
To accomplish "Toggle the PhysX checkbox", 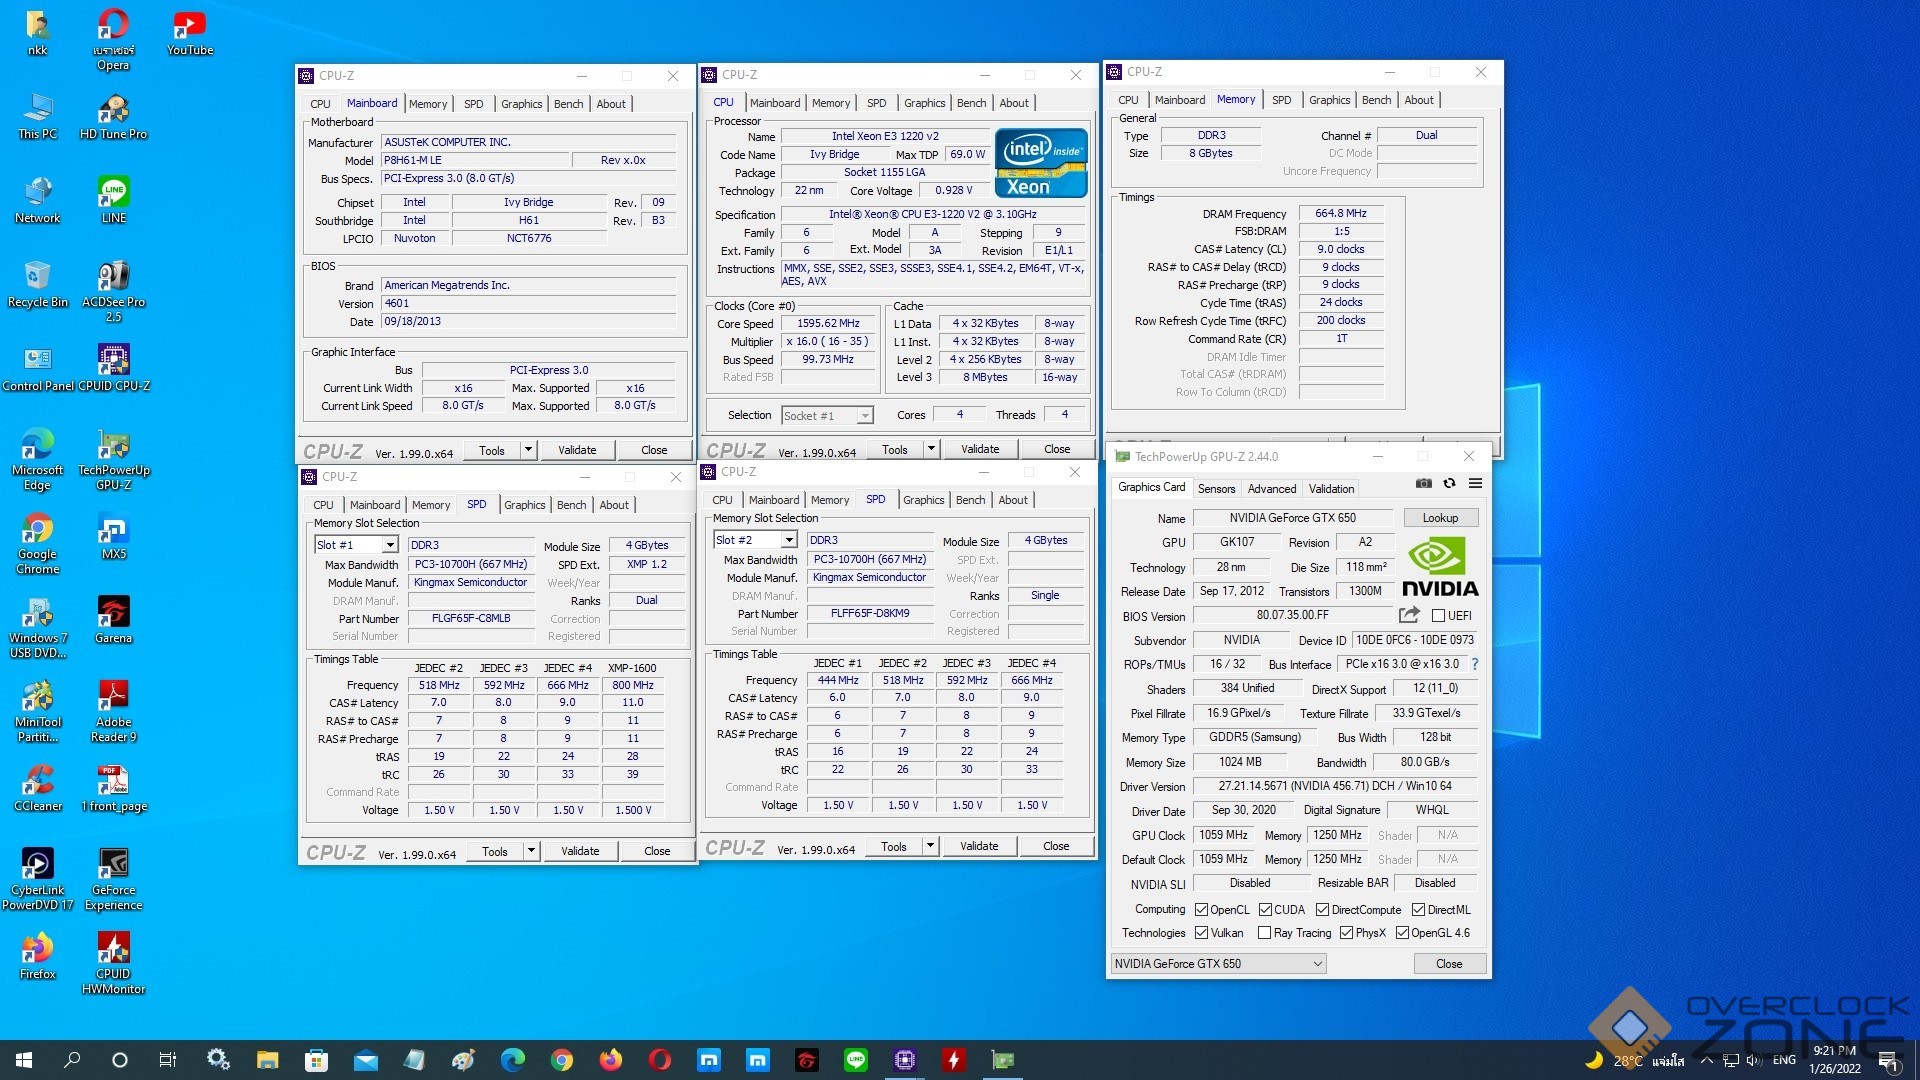I will 1346,933.
